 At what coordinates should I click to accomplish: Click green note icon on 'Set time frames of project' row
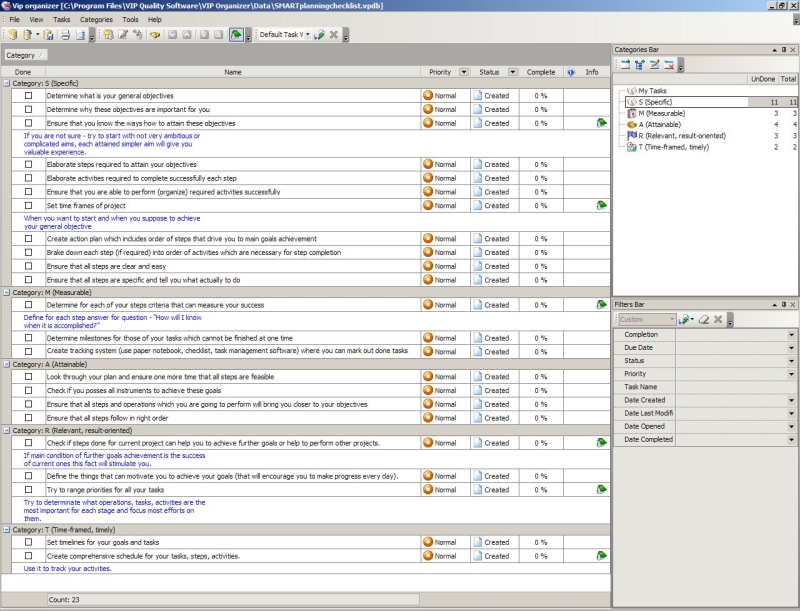(x=601, y=205)
